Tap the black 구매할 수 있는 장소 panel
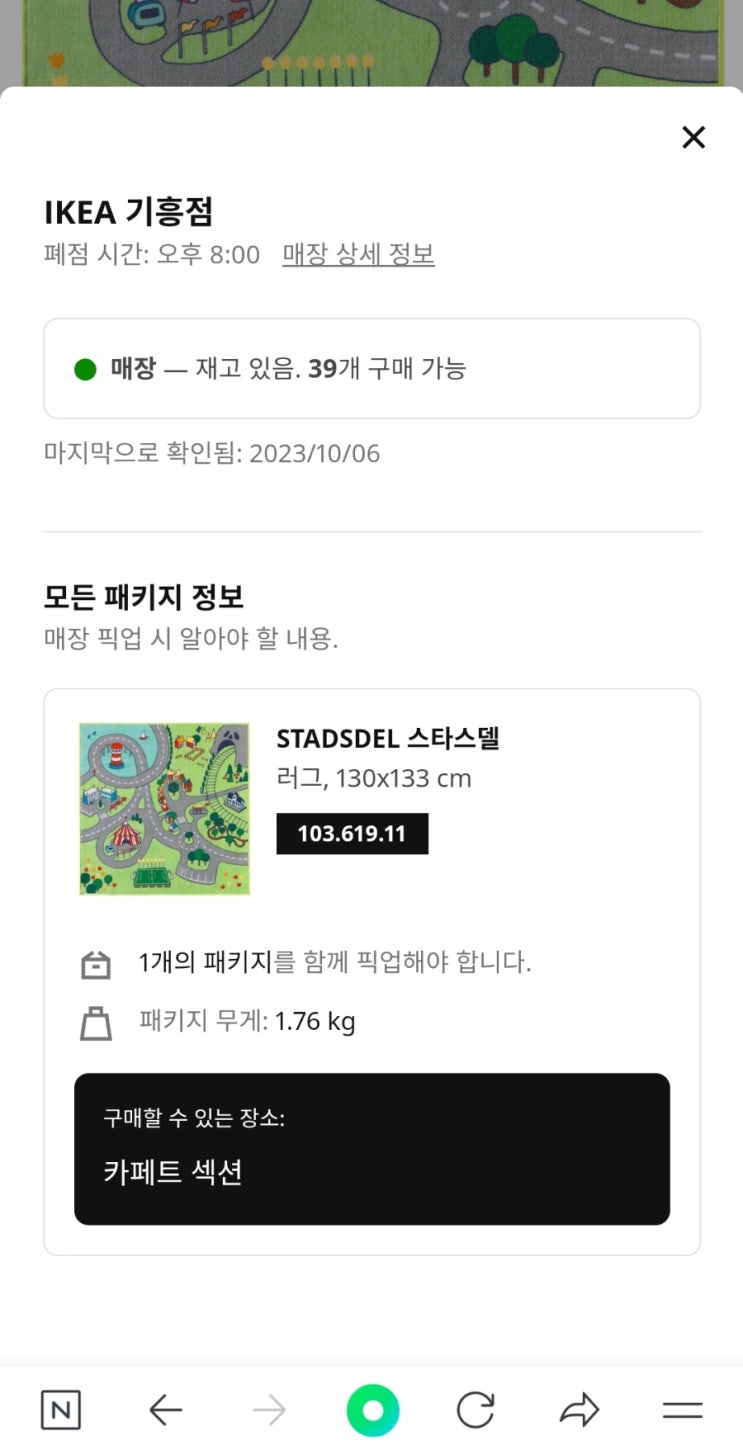 tap(372, 1149)
